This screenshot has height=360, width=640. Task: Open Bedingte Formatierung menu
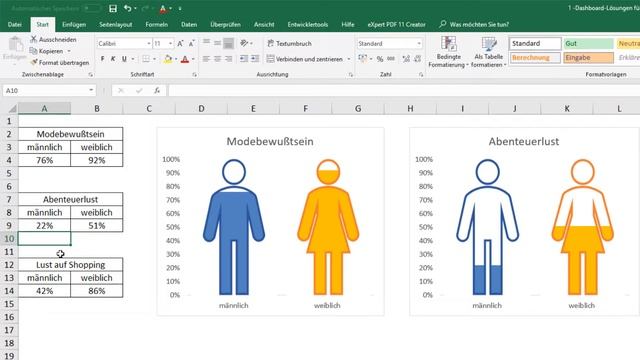tap(448, 52)
